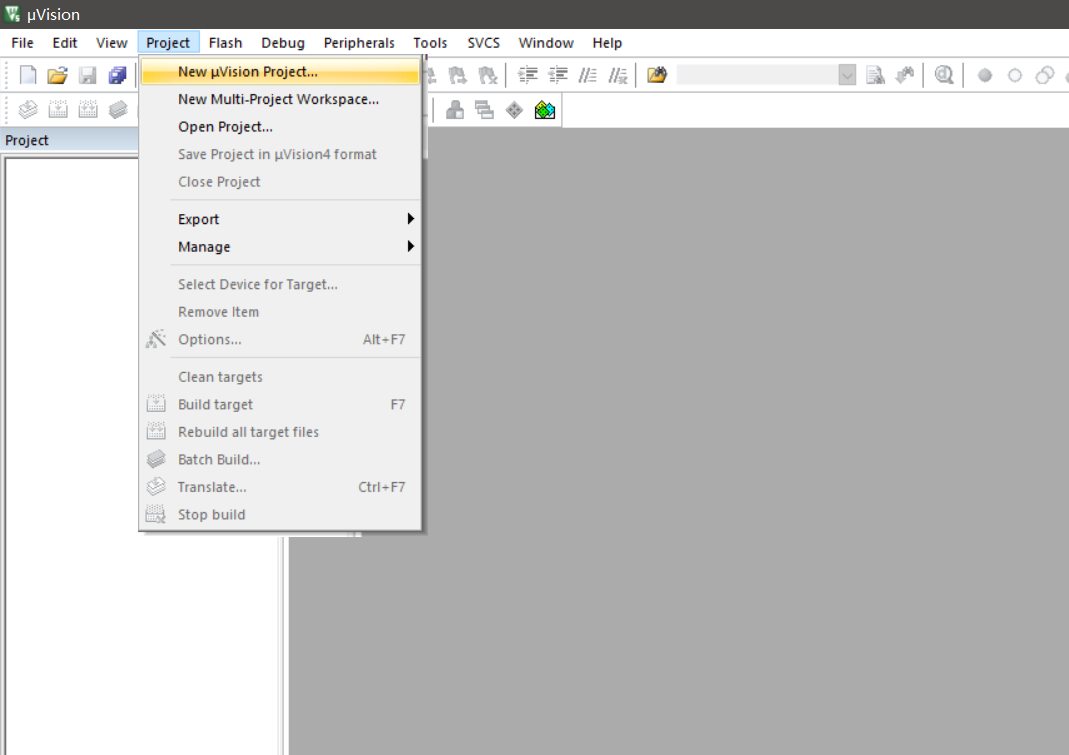Close the open Project menu

pos(168,43)
